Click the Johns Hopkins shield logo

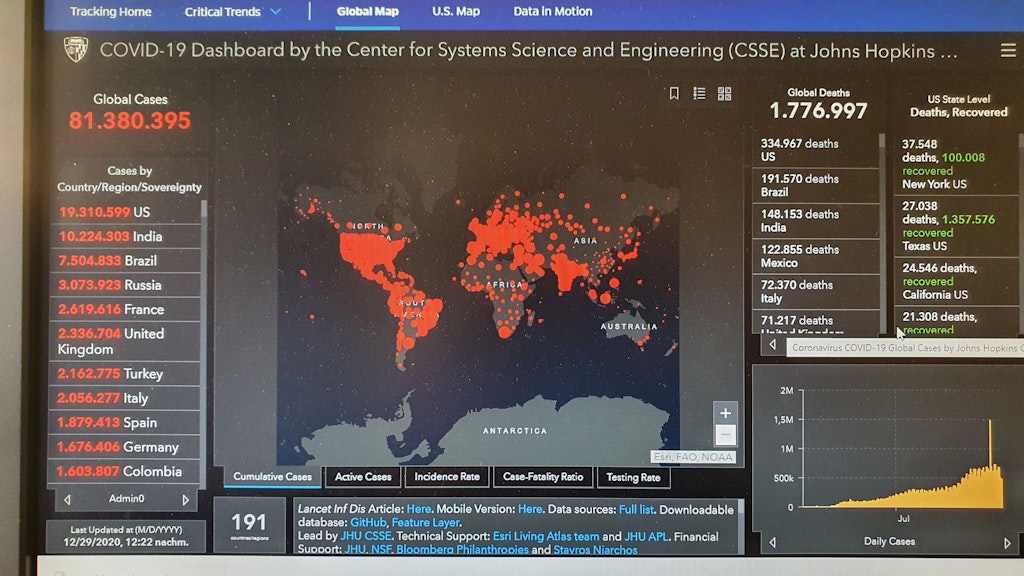[x=76, y=50]
